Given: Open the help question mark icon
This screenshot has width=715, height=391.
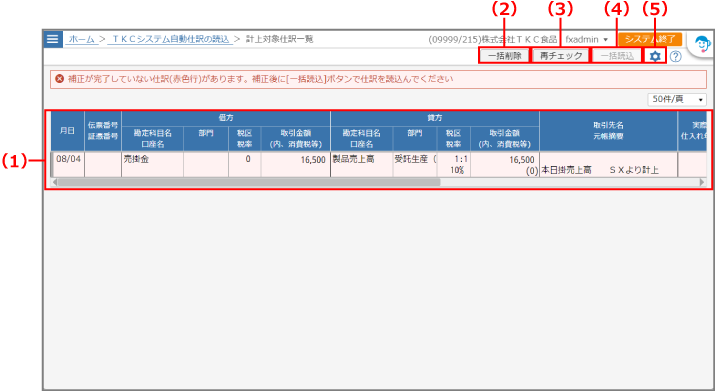Looking at the screenshot, I should tap(675, 56).
